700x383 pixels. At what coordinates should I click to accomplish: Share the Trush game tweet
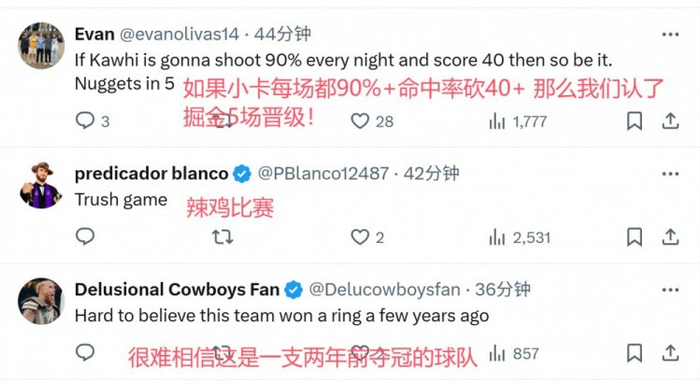670,237
